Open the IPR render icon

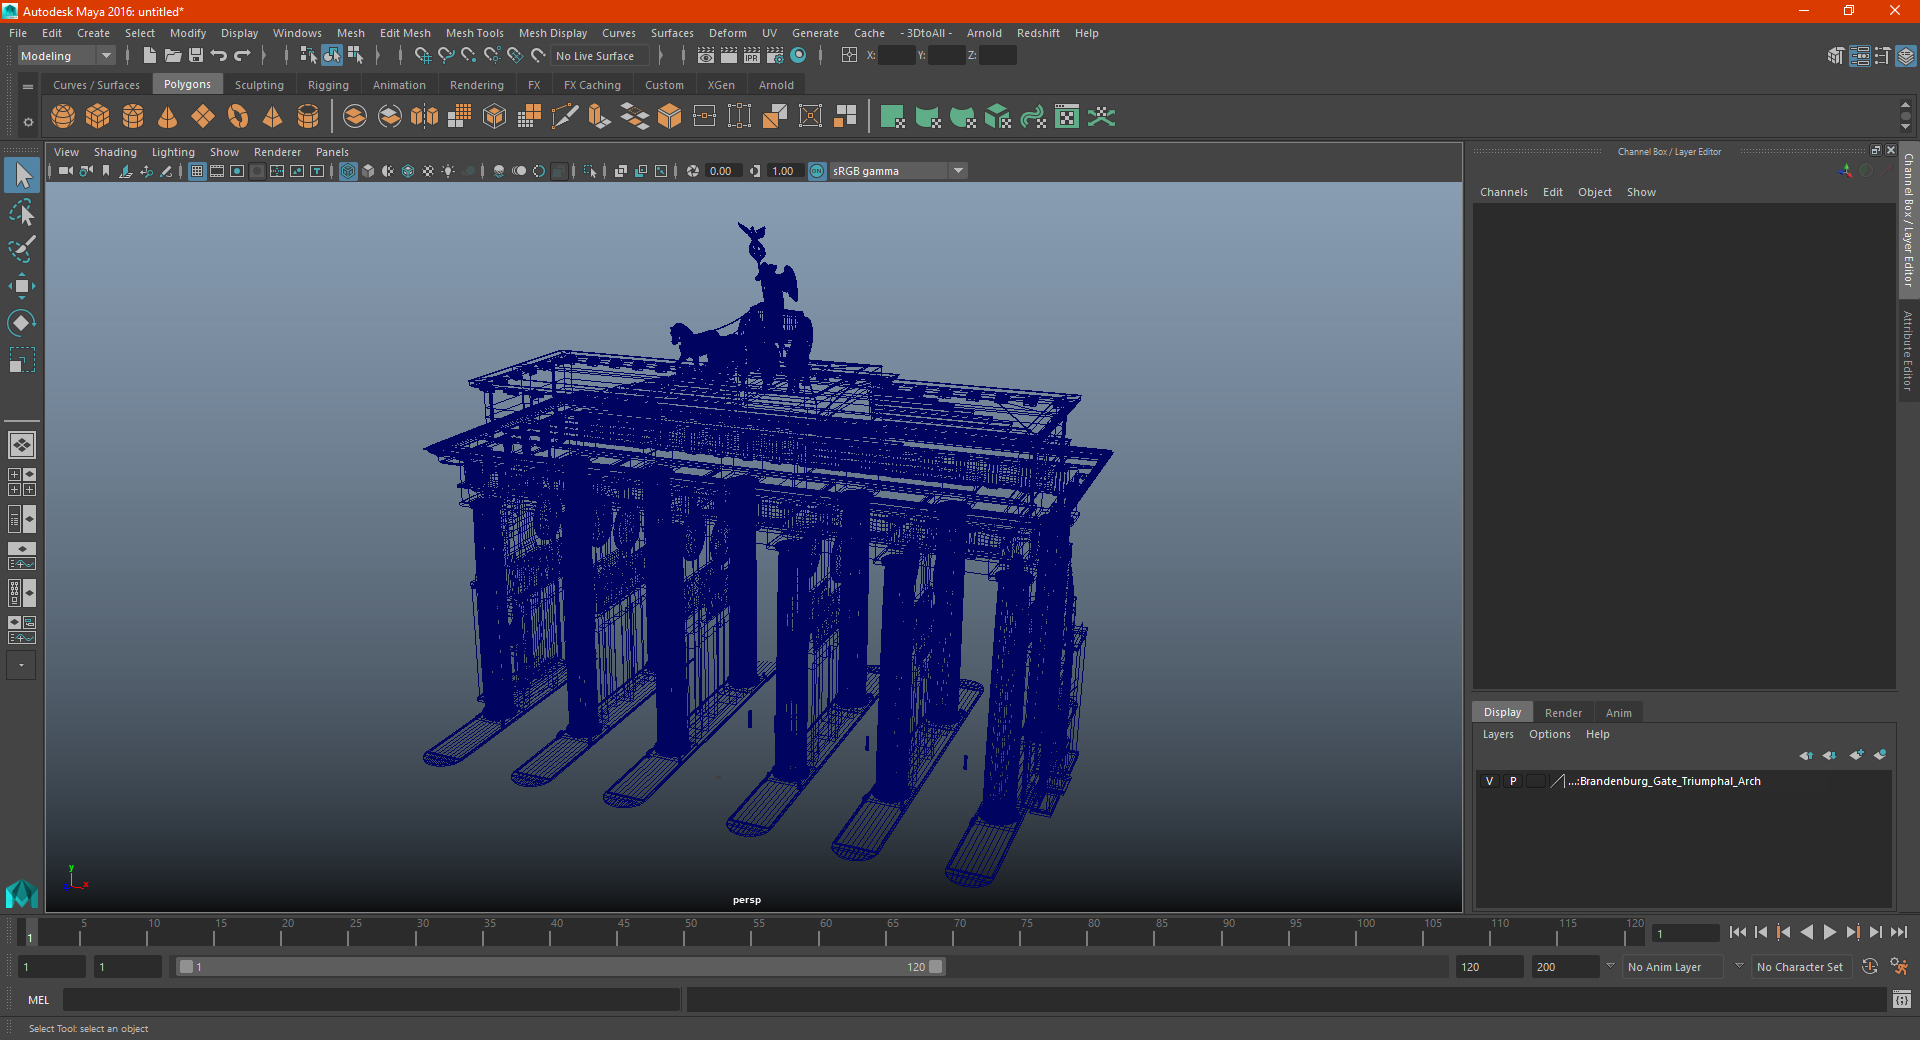[x=752, y=56]
